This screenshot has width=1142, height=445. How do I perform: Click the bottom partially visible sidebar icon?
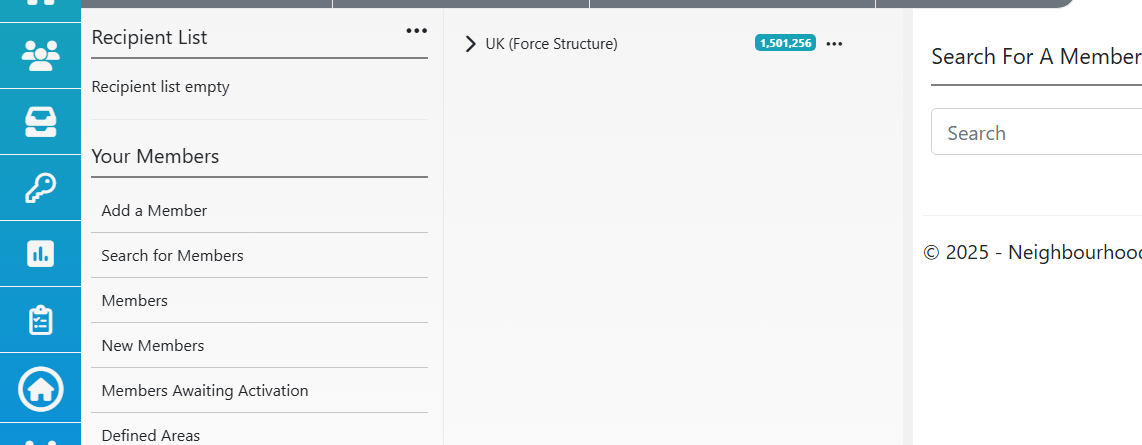click(40, 441)
